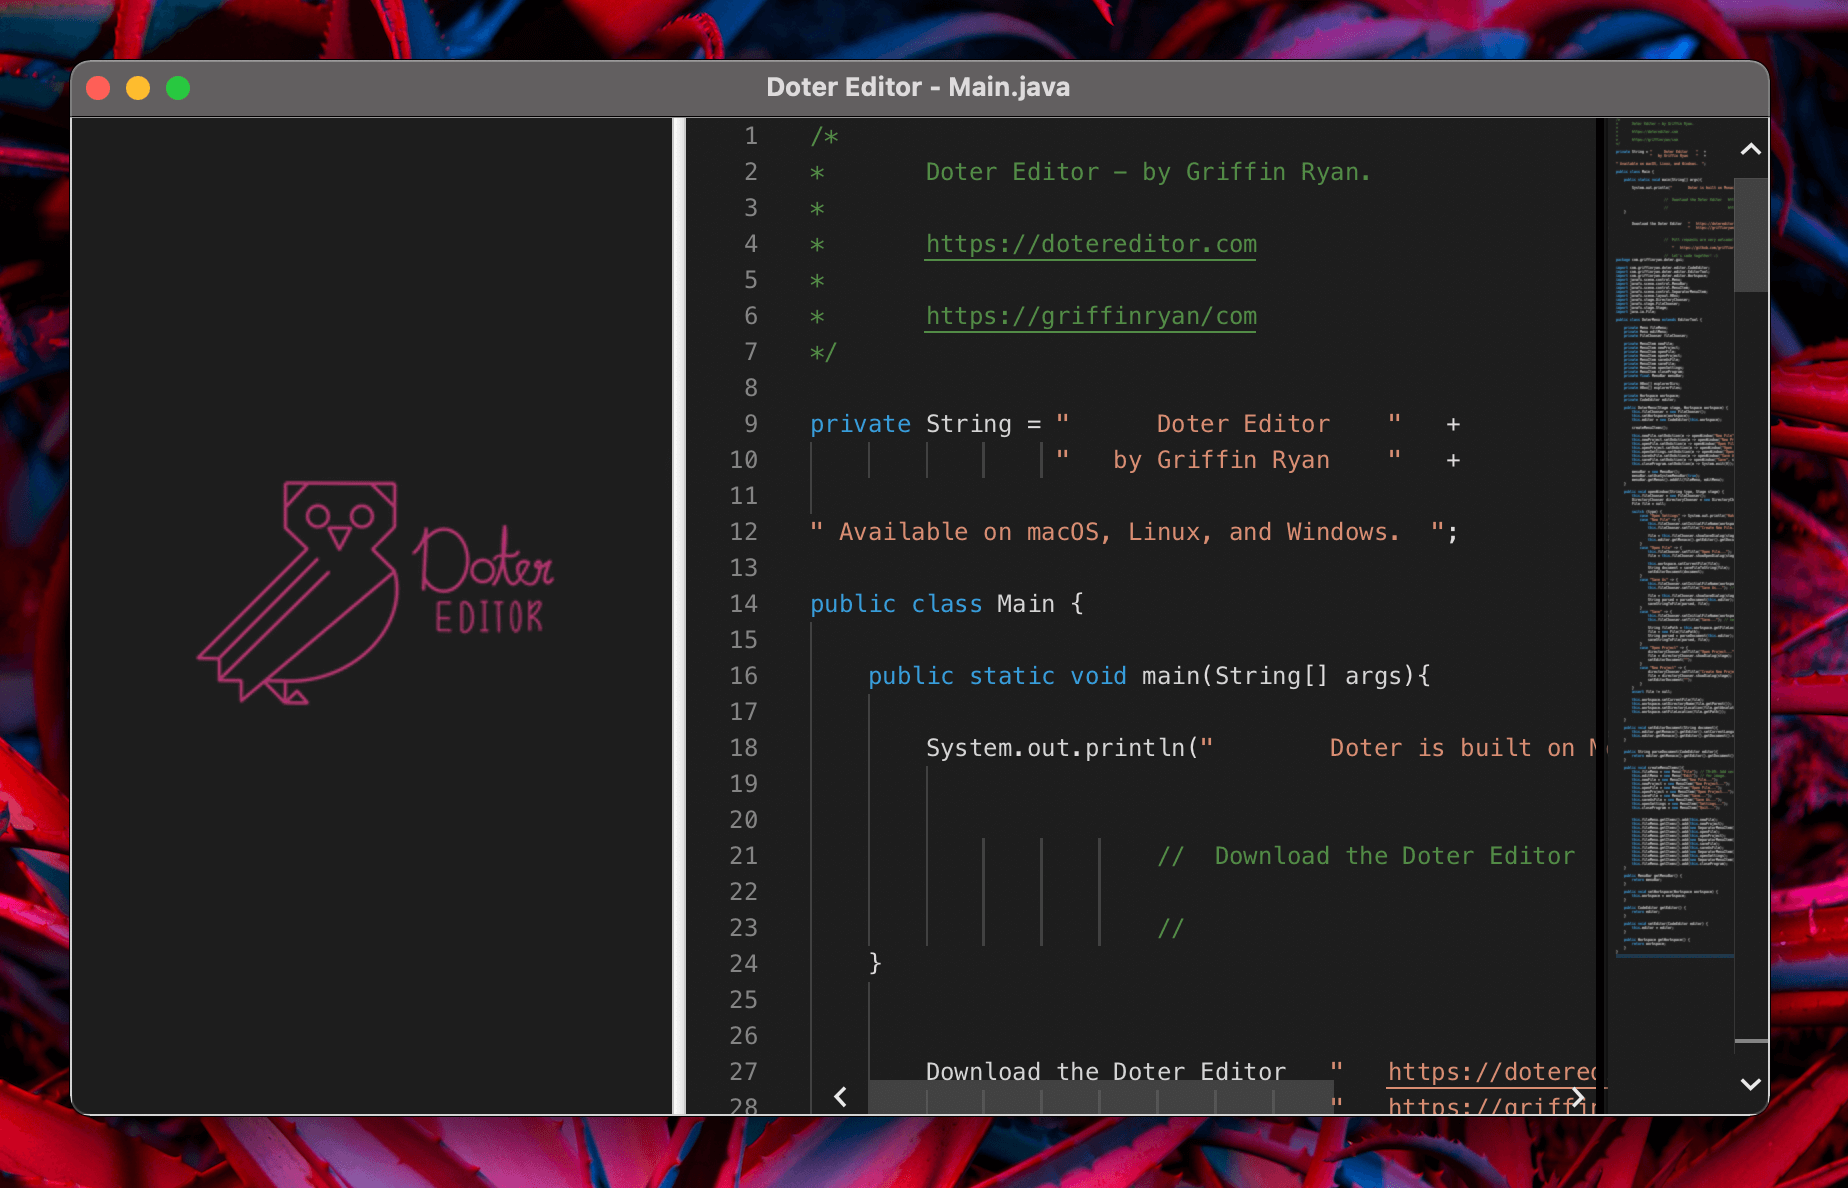Open the https://griffinryan/com link on line 6
The width and height of the screenshot is (1848, 1188).
[1091, 316]
